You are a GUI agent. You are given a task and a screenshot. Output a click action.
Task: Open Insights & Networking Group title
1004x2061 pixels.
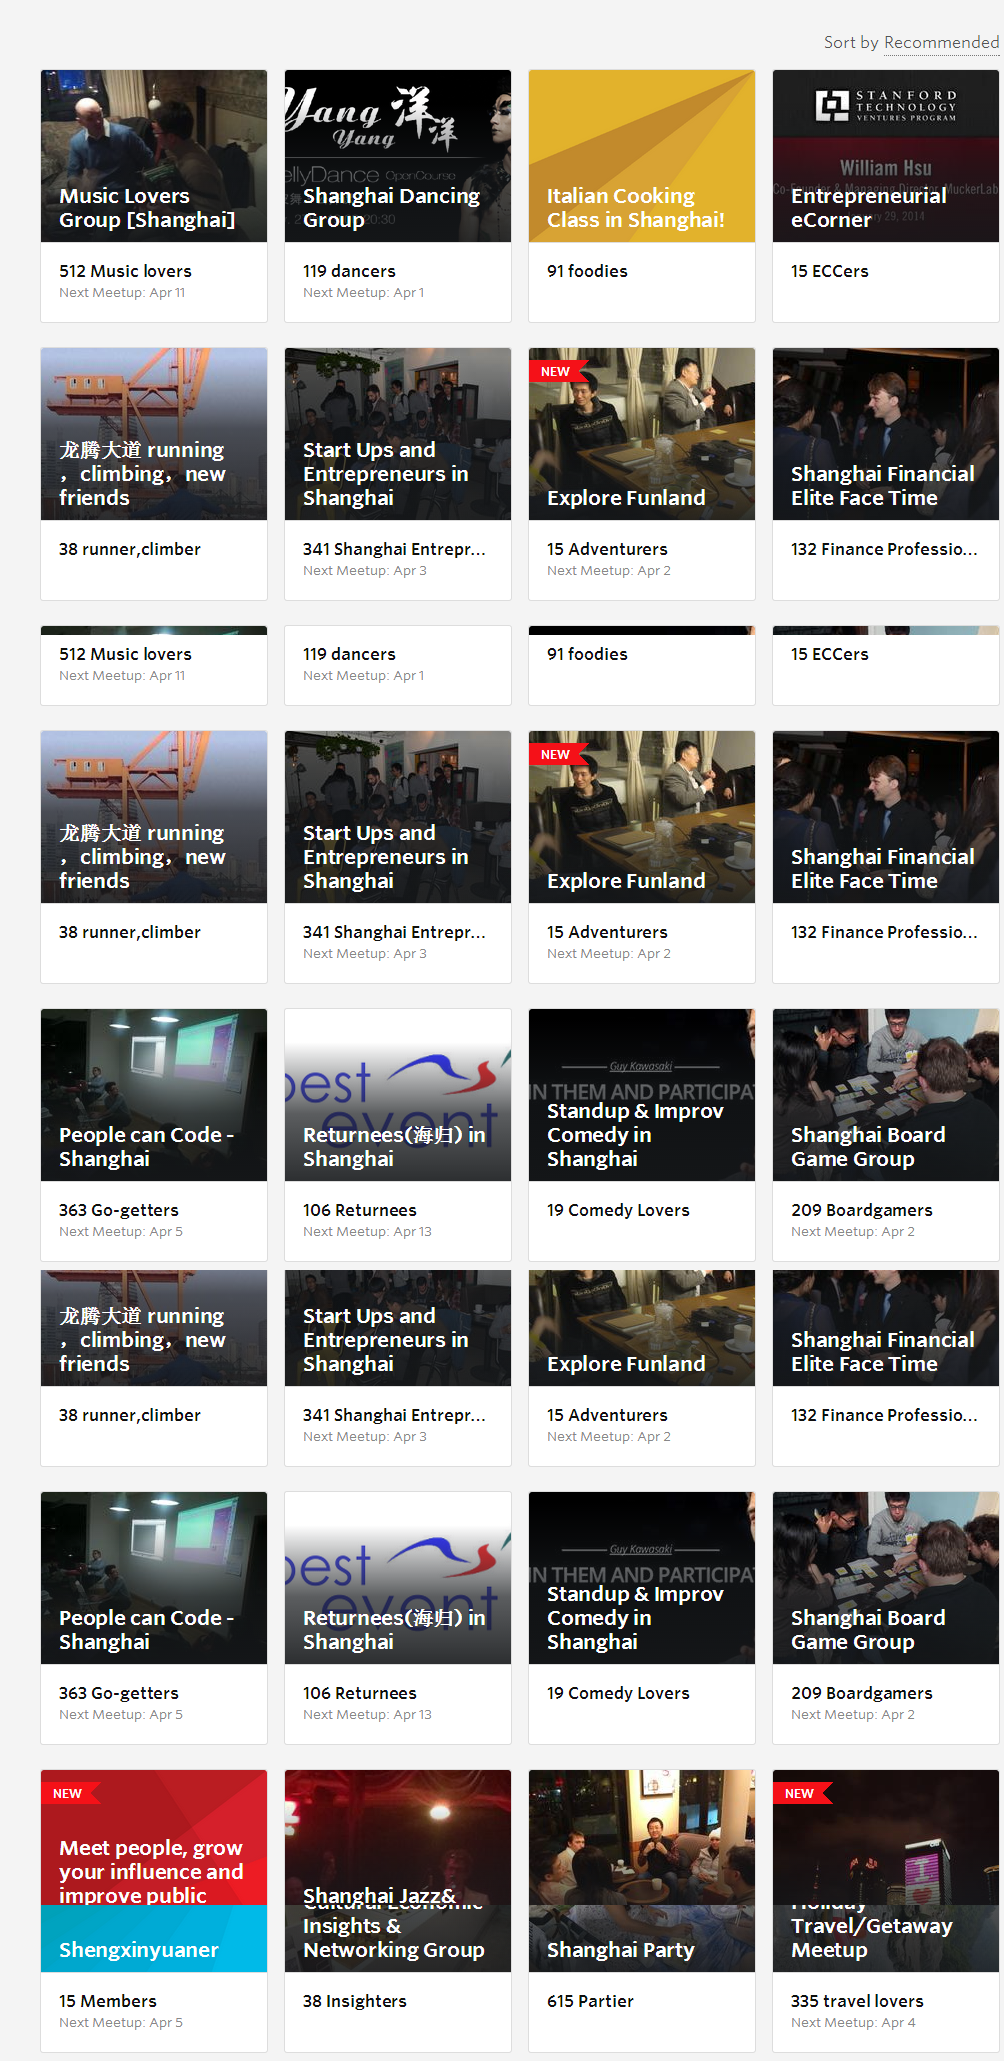click(x=394, y=1938)
